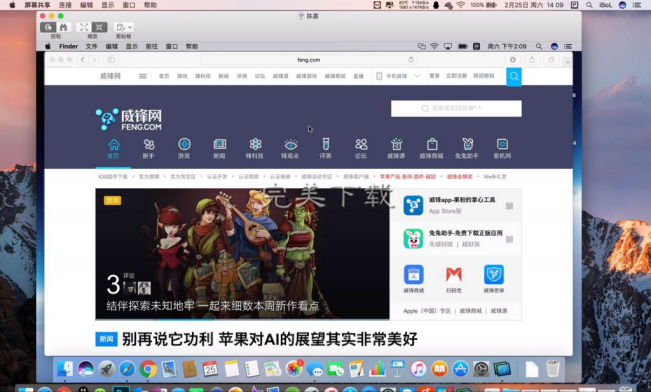
Task: Open the hamburger menu beside 威锋网
Action: click(142, 76)
